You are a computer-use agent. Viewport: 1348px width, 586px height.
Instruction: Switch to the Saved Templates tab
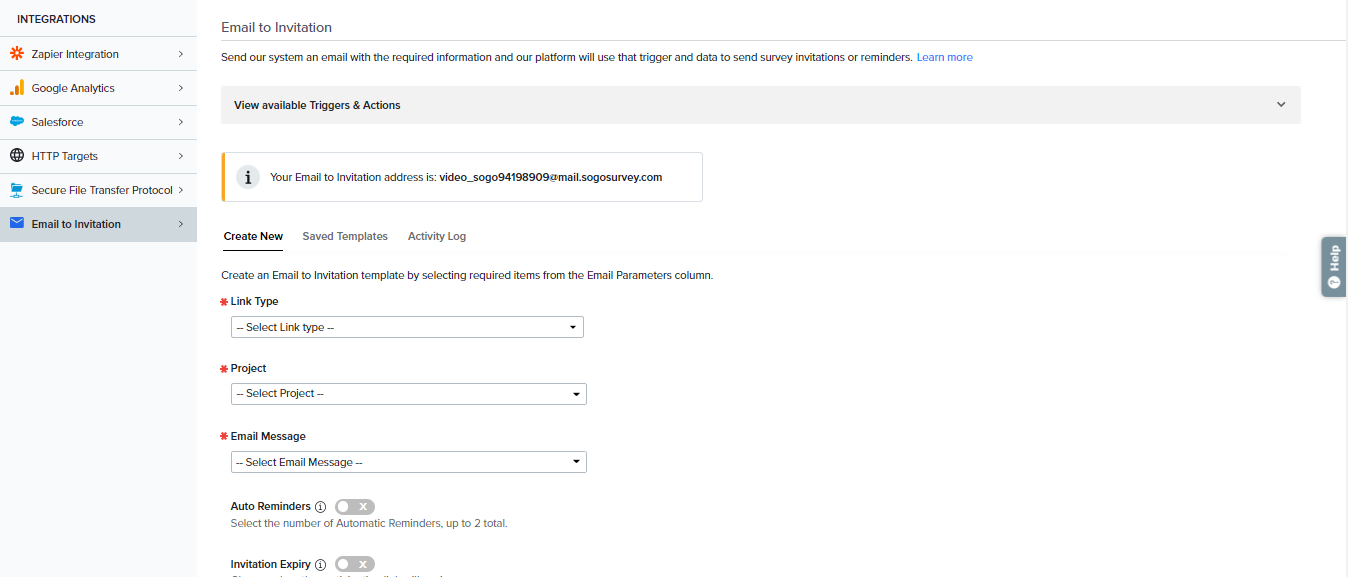(x=345, y=237)
